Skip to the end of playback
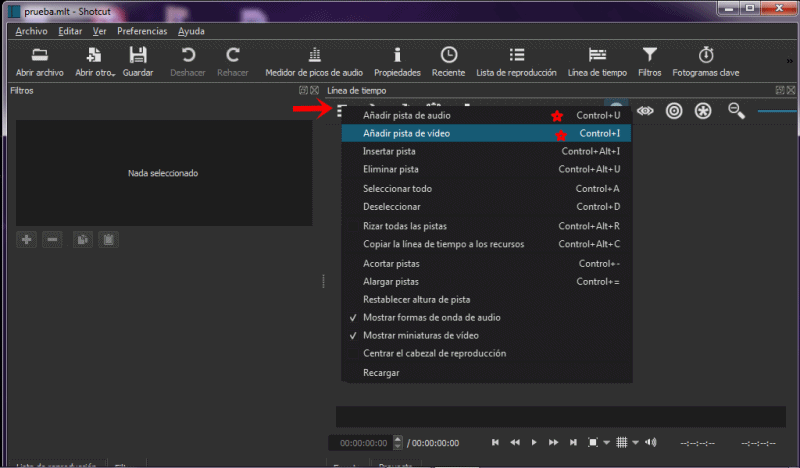This screenshot has height=468, width=800. click(573, 442)
